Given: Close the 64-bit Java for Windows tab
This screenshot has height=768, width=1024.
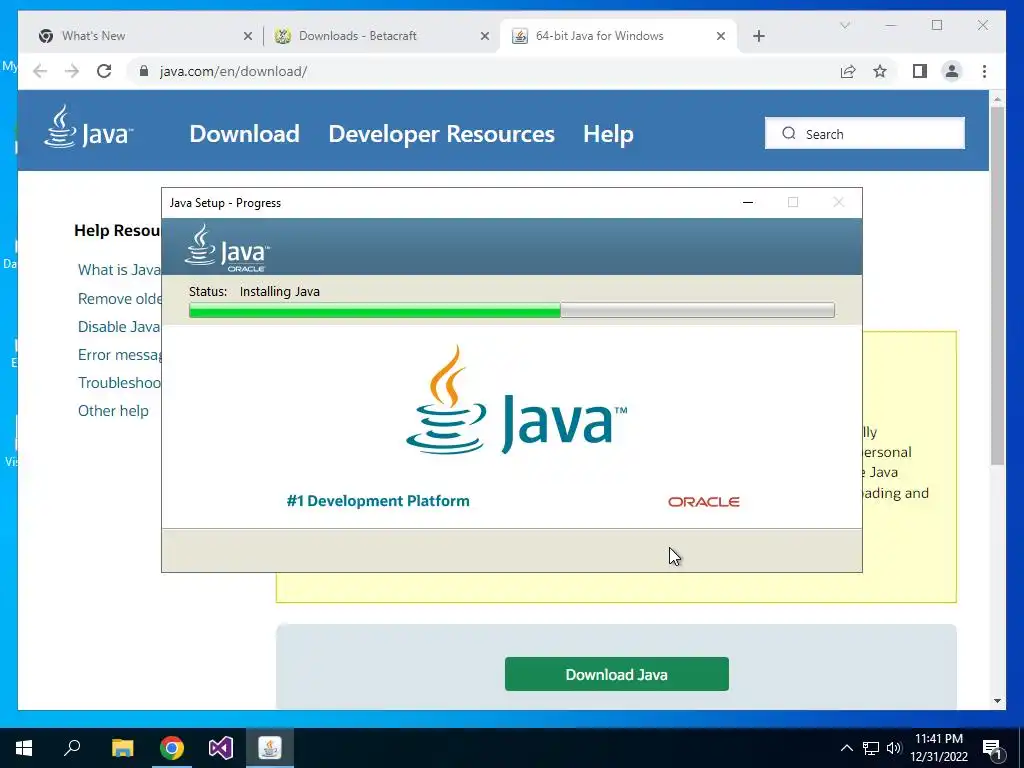Looking at the screenshot, I should tap(721, 36).
